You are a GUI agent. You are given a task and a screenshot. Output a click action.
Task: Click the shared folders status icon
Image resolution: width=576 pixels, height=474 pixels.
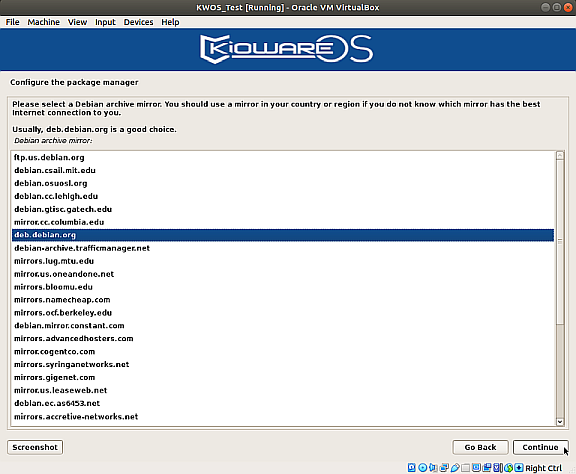point(465,468)
